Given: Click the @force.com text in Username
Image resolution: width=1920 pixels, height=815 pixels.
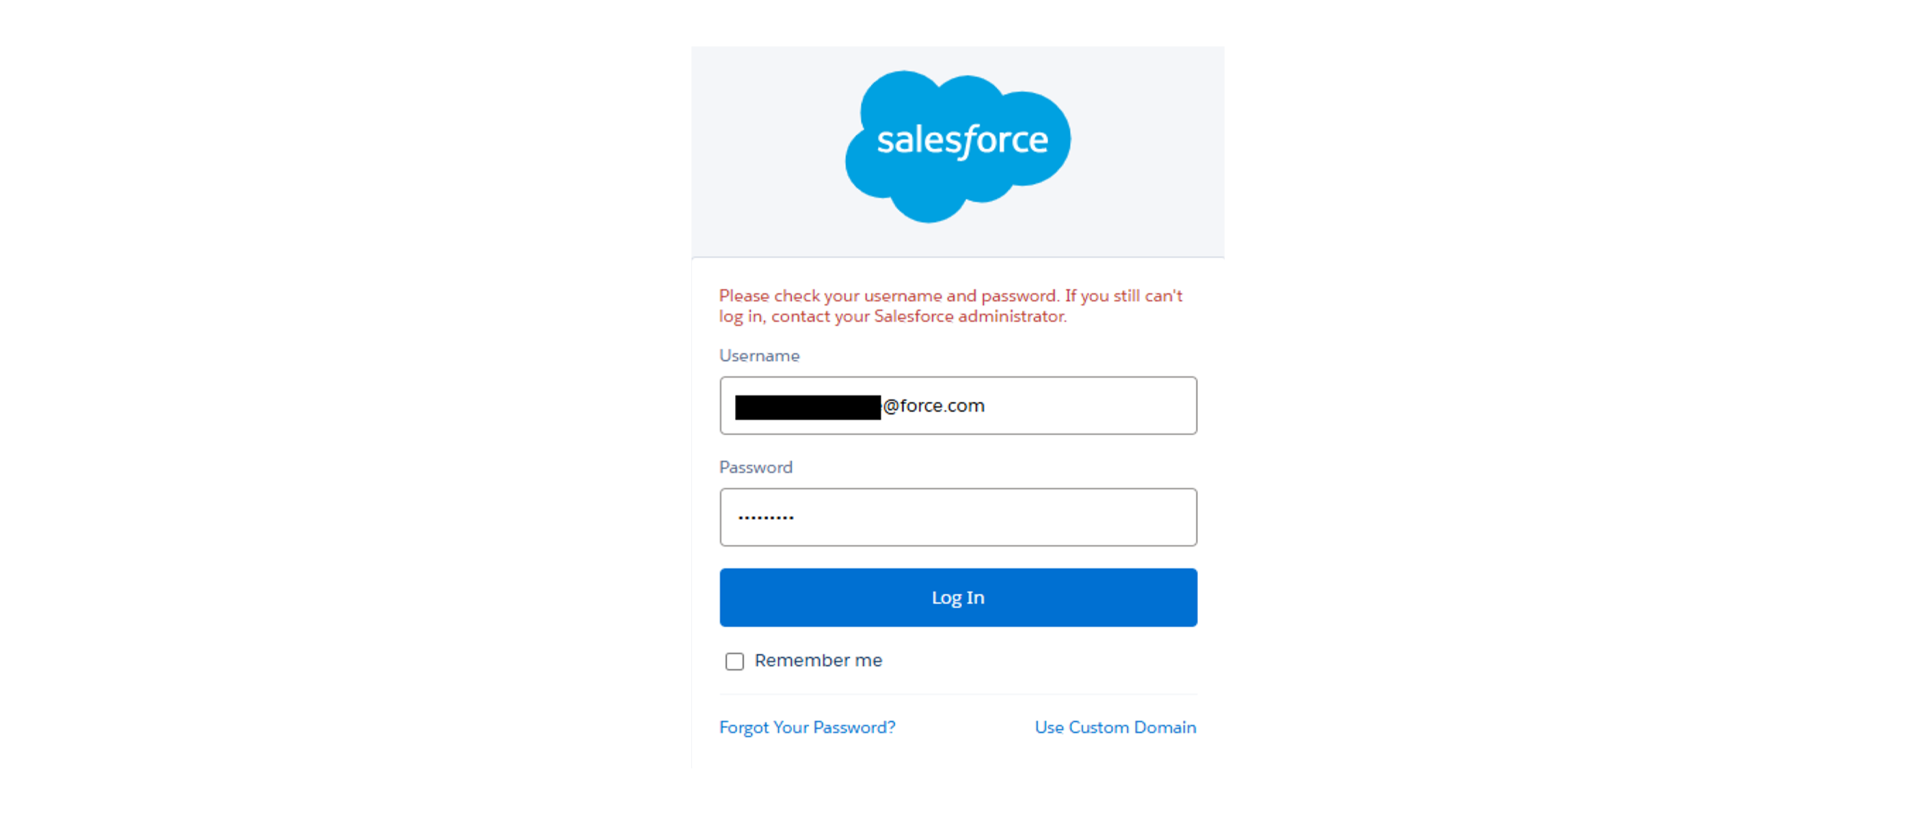Looking at the screenshot, I should 934,405.
